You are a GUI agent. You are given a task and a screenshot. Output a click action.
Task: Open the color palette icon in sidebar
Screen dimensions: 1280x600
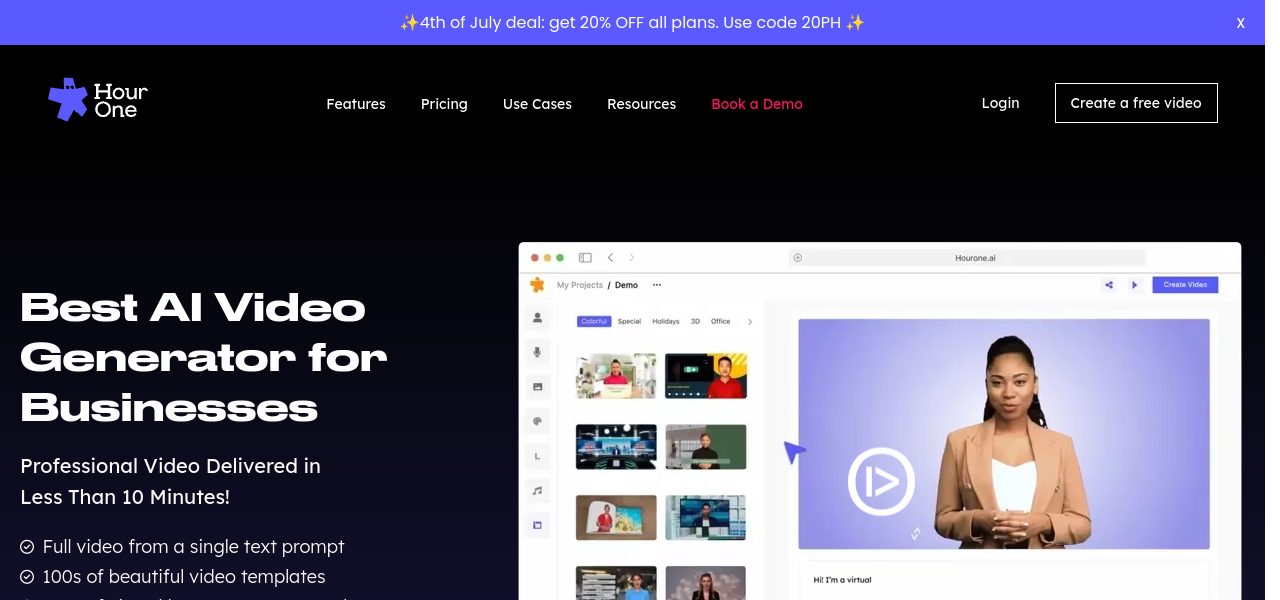[x=538, y=421]
